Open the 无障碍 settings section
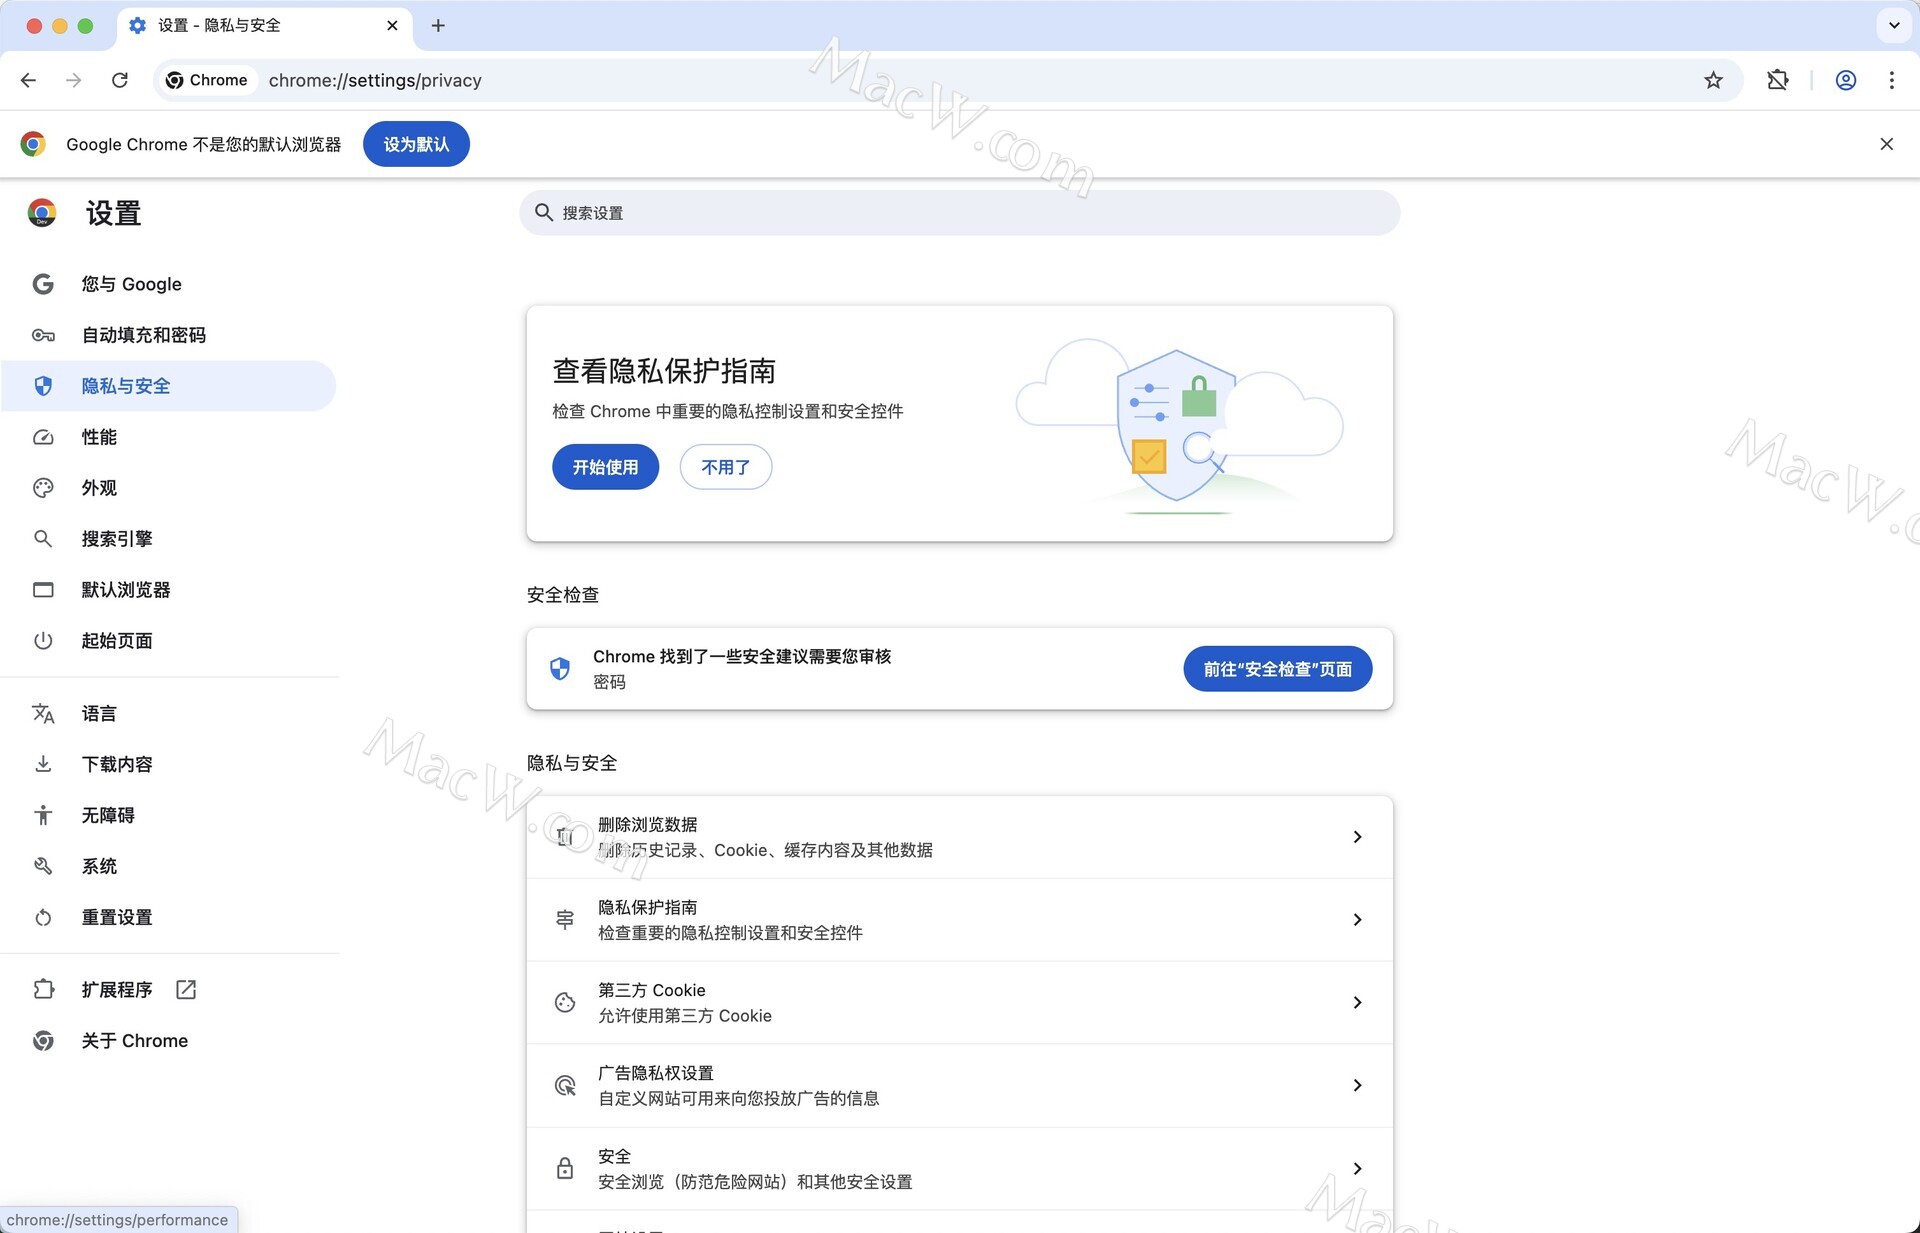Screen dimensions: 1920x1233 click(x=168, y=815)
